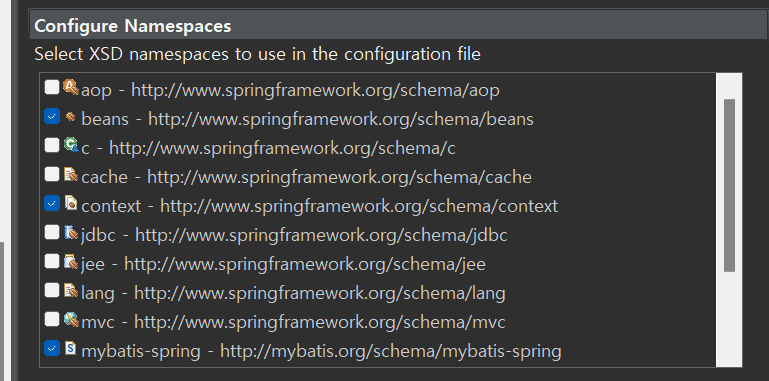
Task: Click the lang namespace icon
Action: tap(71, 290)
